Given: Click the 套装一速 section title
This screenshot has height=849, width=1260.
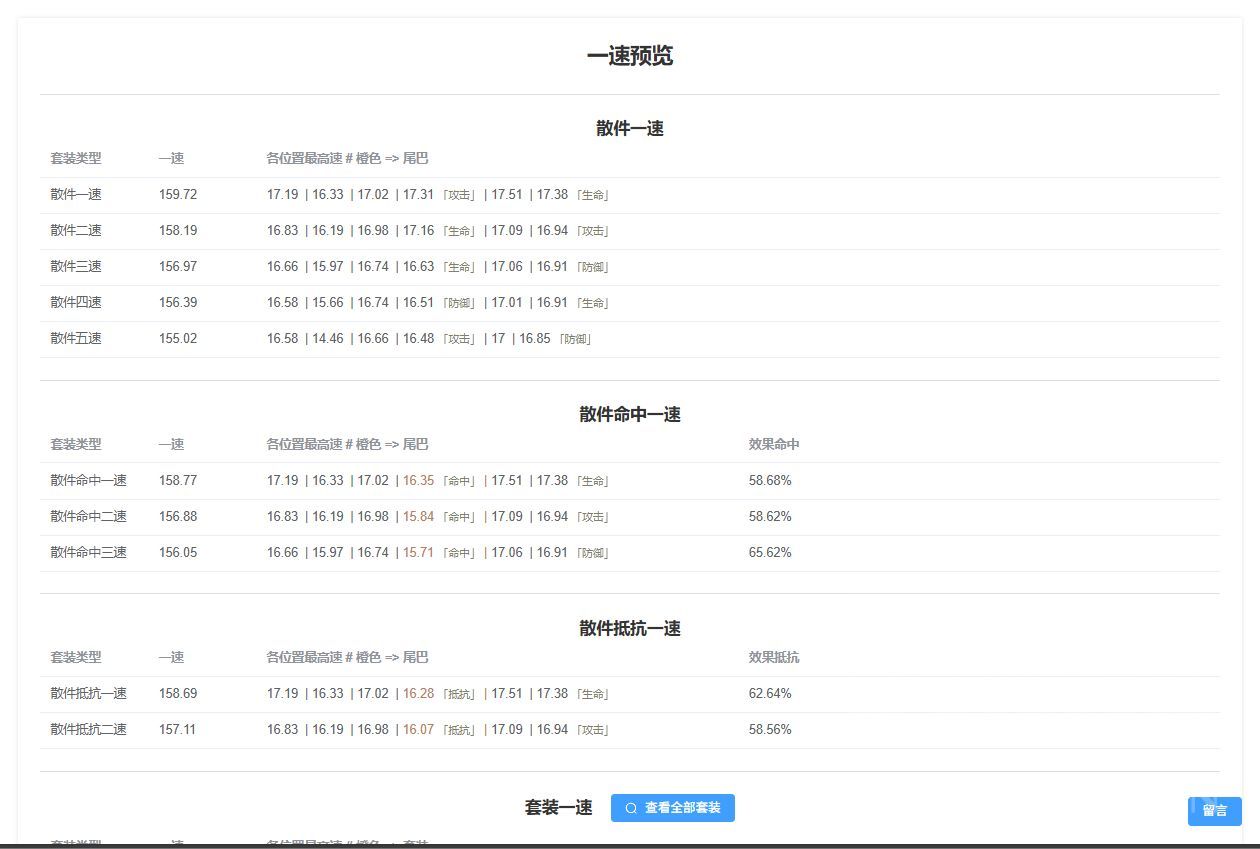Looking at the screenshot, I should tap(557, 808).
